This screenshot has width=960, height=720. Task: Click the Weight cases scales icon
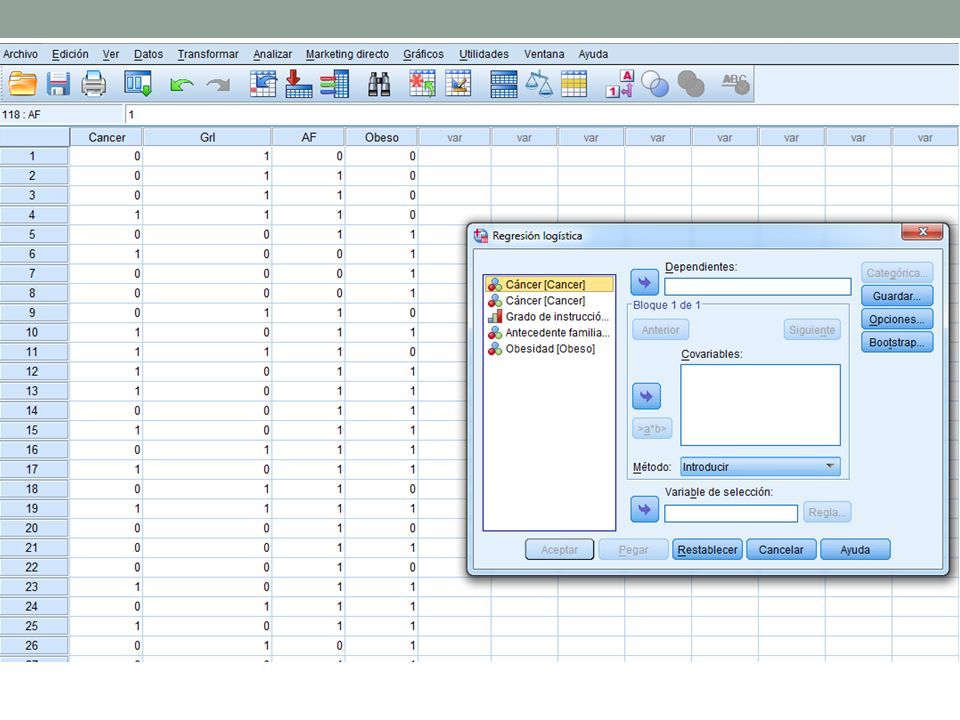(x=539, y=84)
